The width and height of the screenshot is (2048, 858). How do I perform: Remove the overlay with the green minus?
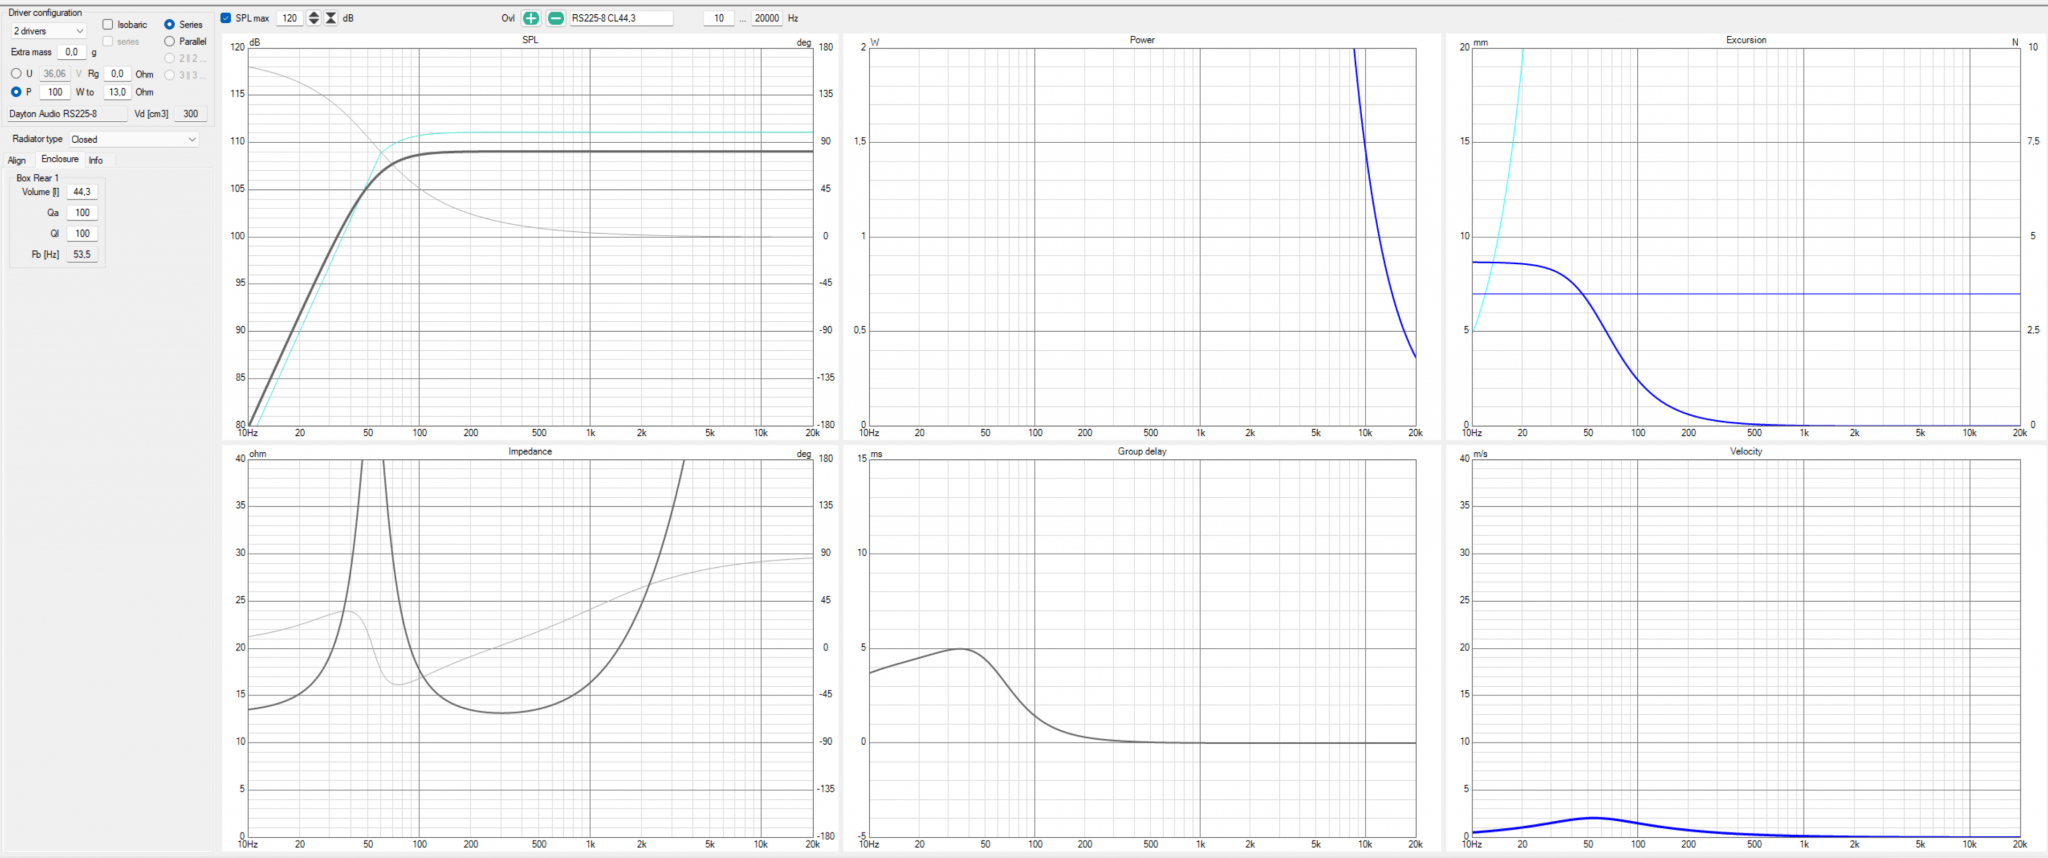556,18
